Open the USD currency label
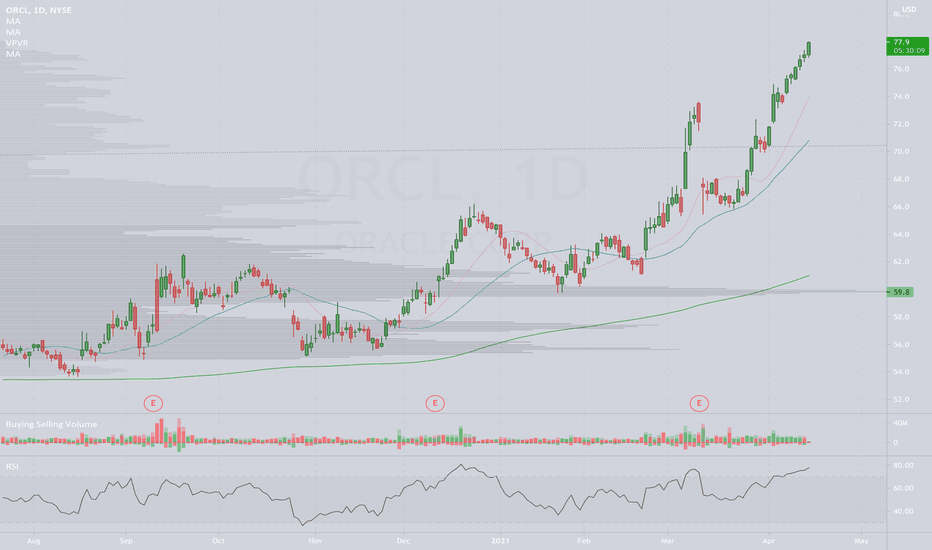Image resolution: width=932 pixels, height=550 pixels. tap(909, 9)
